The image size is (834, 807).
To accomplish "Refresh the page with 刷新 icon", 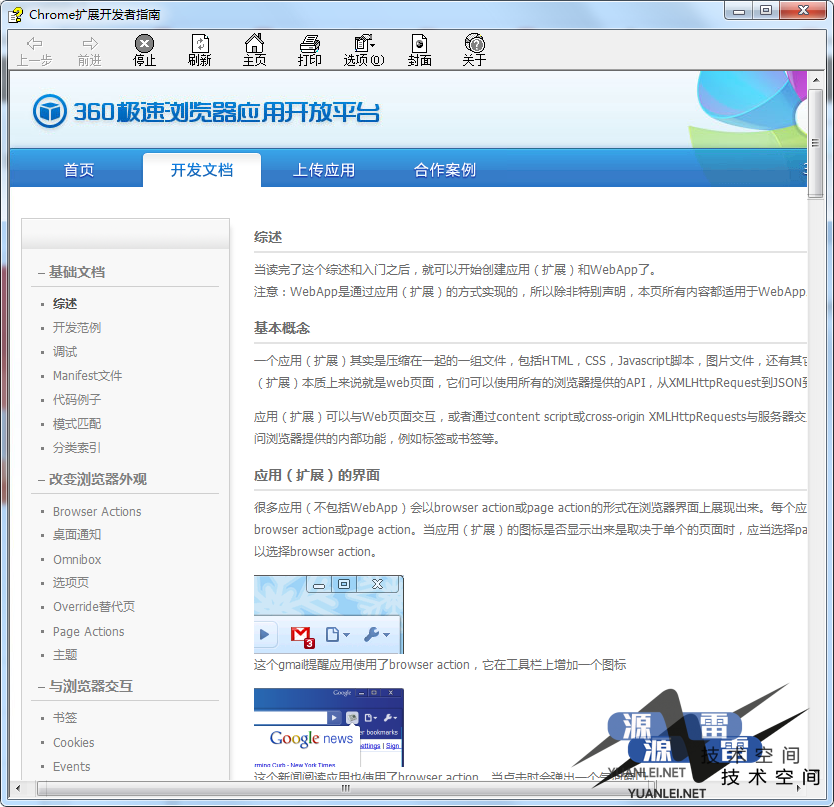I will [x=199, y=43].
